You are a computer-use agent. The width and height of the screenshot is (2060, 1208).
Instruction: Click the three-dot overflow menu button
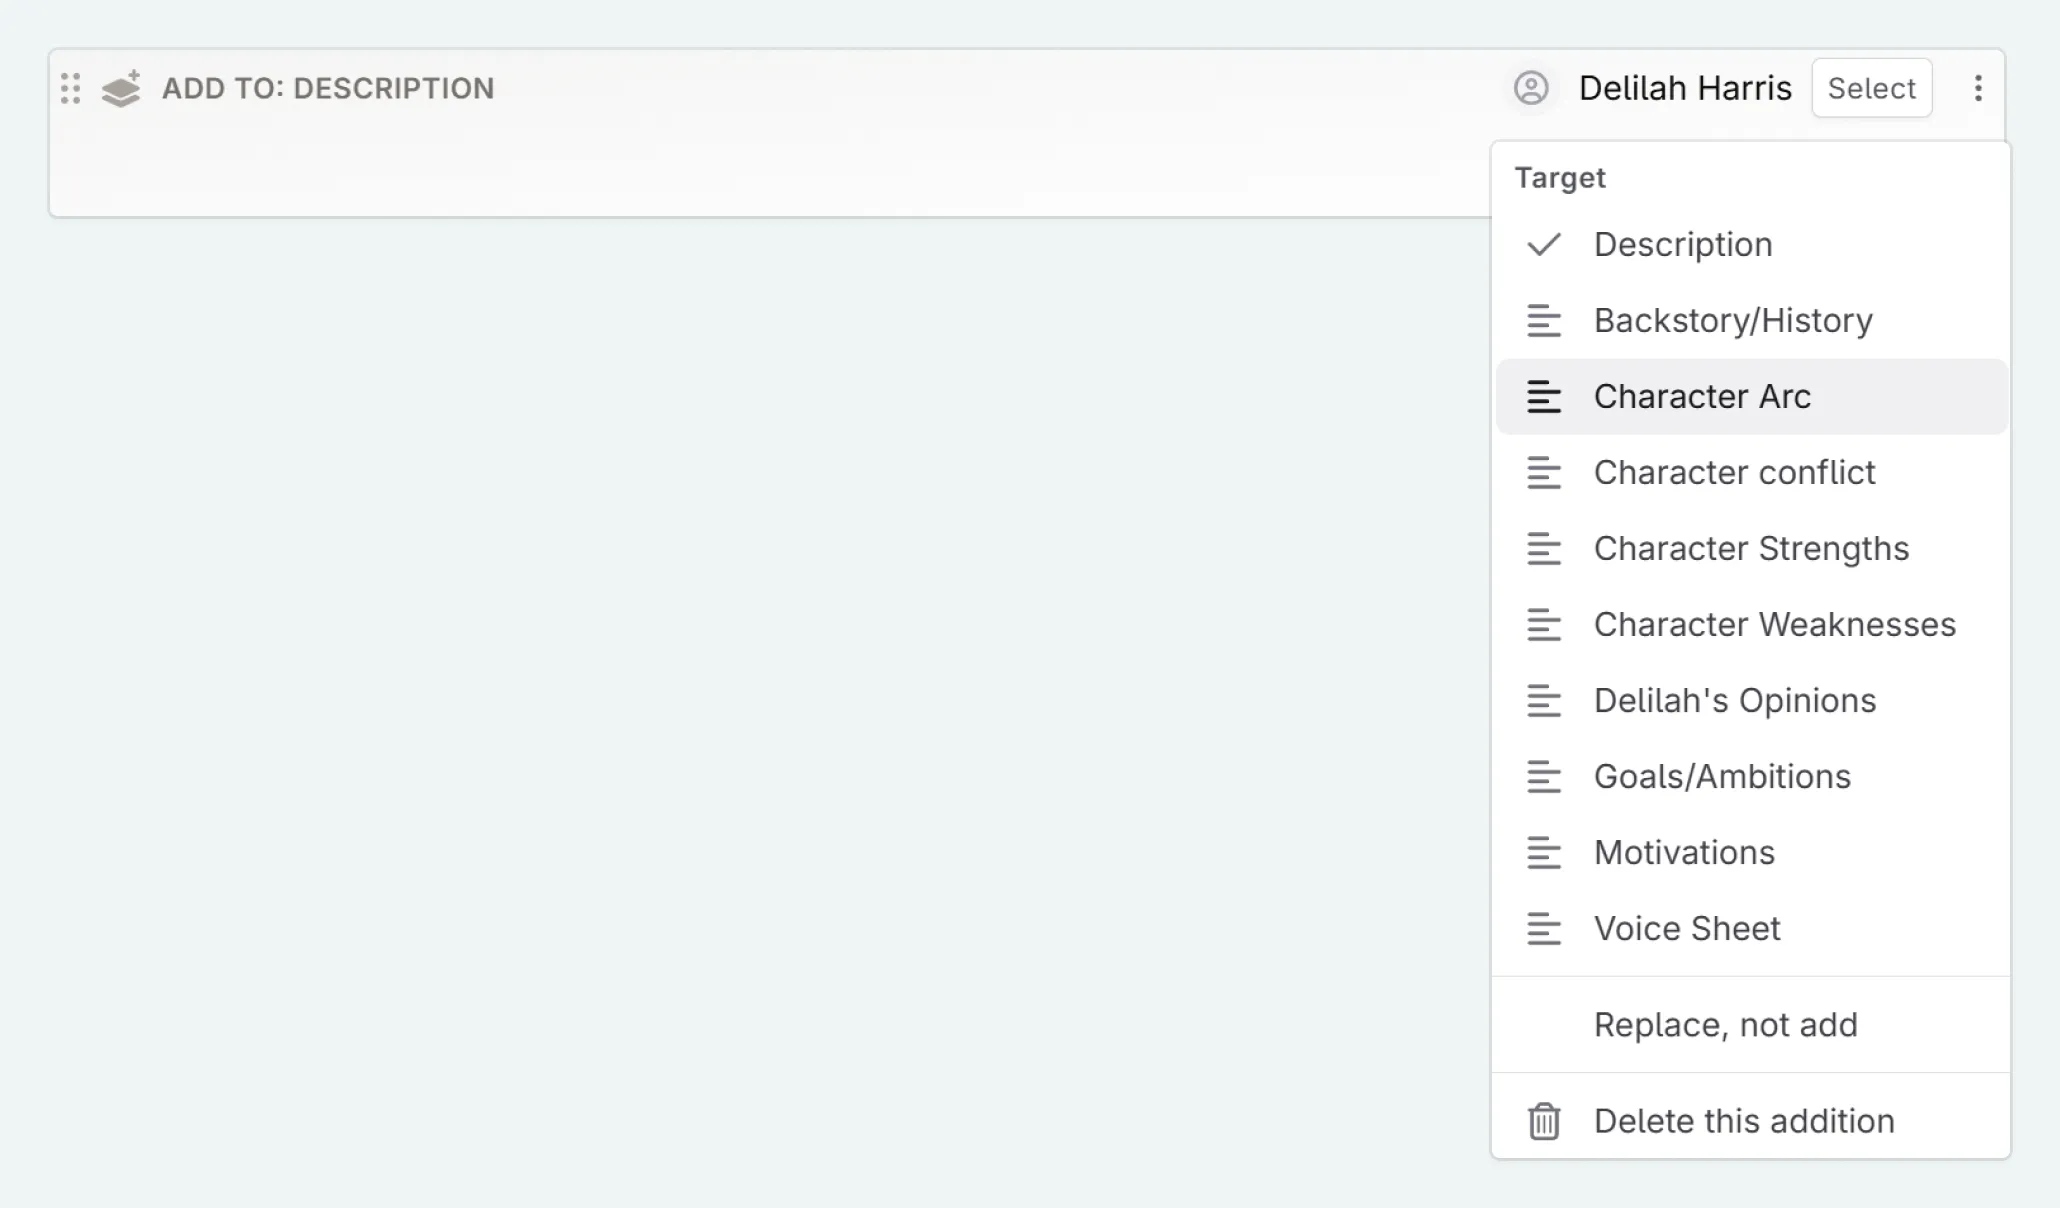pos(1979,88)
